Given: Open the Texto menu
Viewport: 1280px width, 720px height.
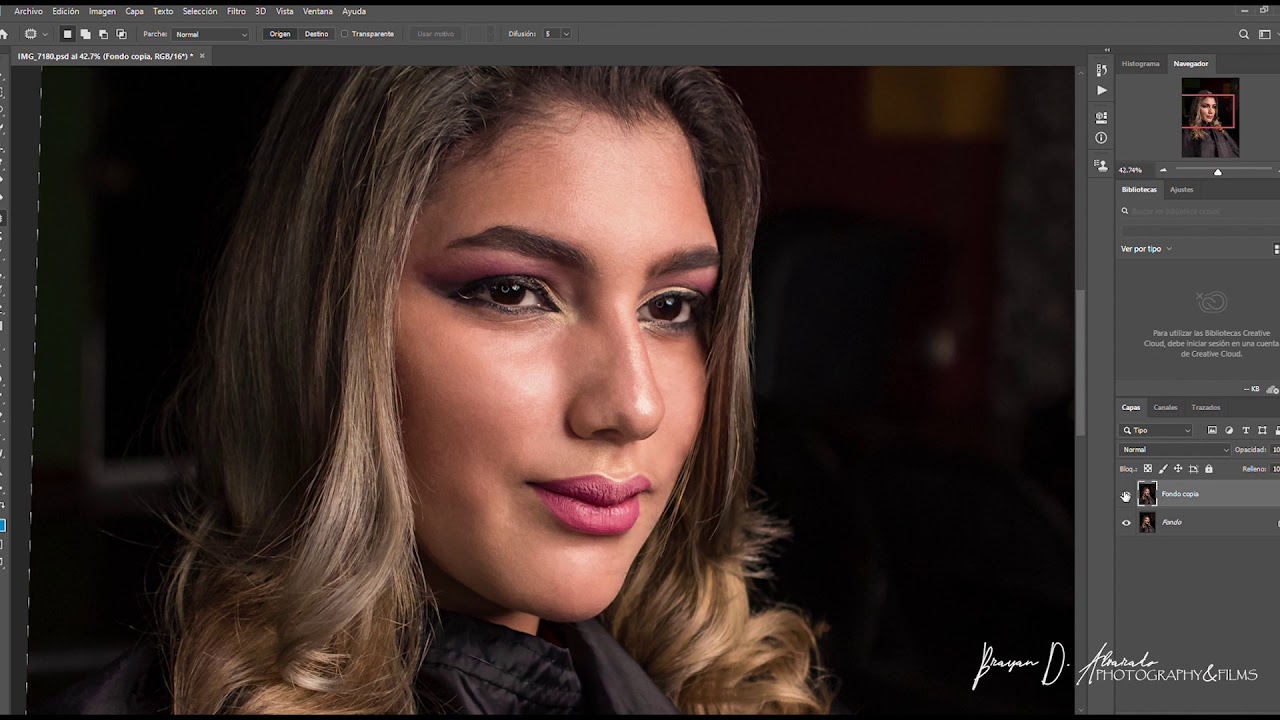Looking at the screenshot, I should pos(163,11).
